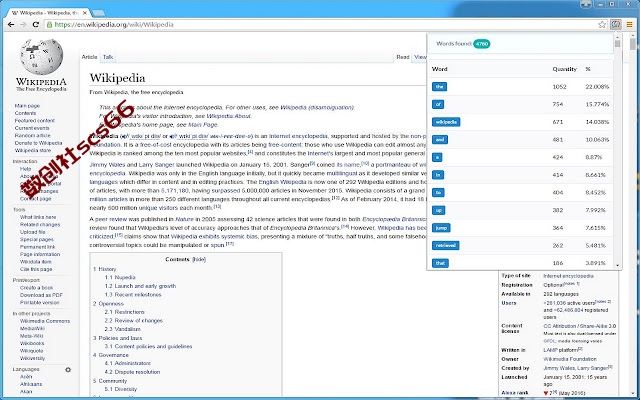Open the Wikimedia Foundation owner link
This screenshot has height=400, width=640.
pyautogui.click(x=570, y=359)
